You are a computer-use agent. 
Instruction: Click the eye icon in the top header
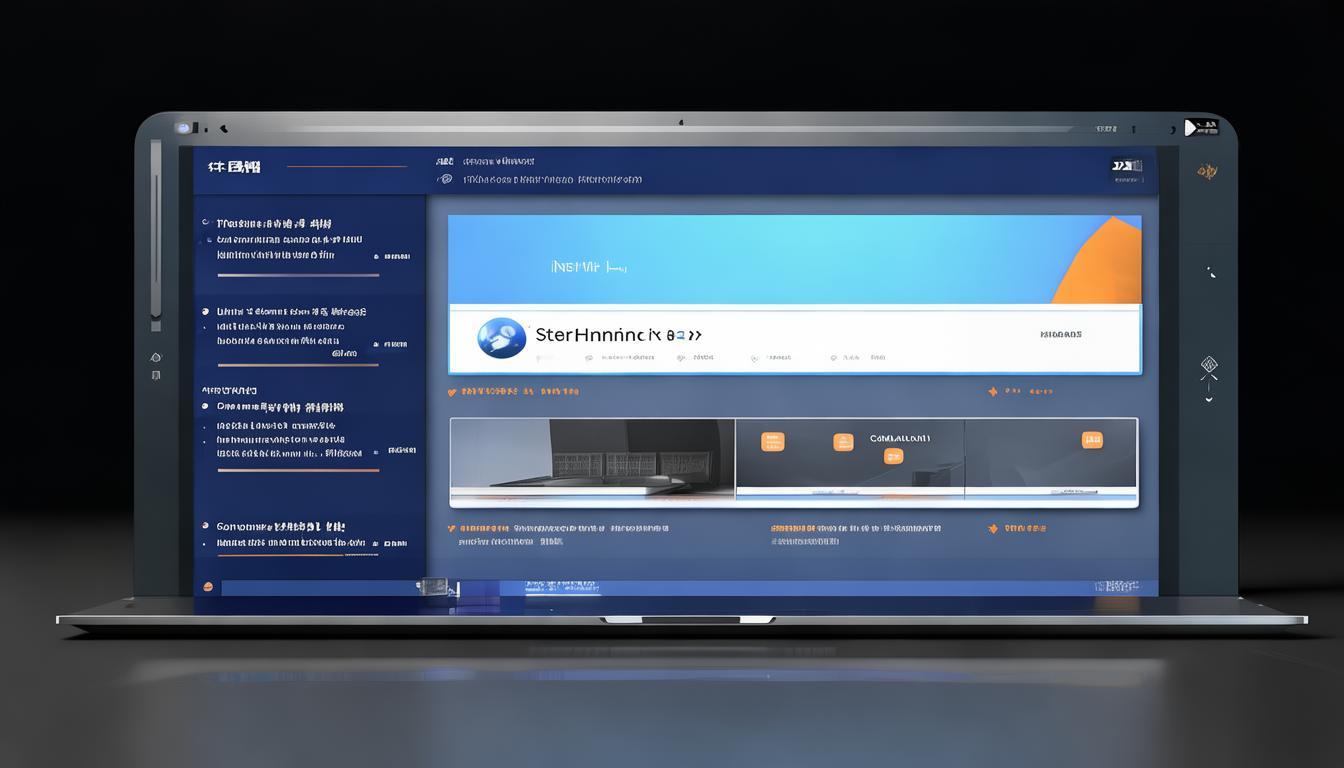(445, 180)
